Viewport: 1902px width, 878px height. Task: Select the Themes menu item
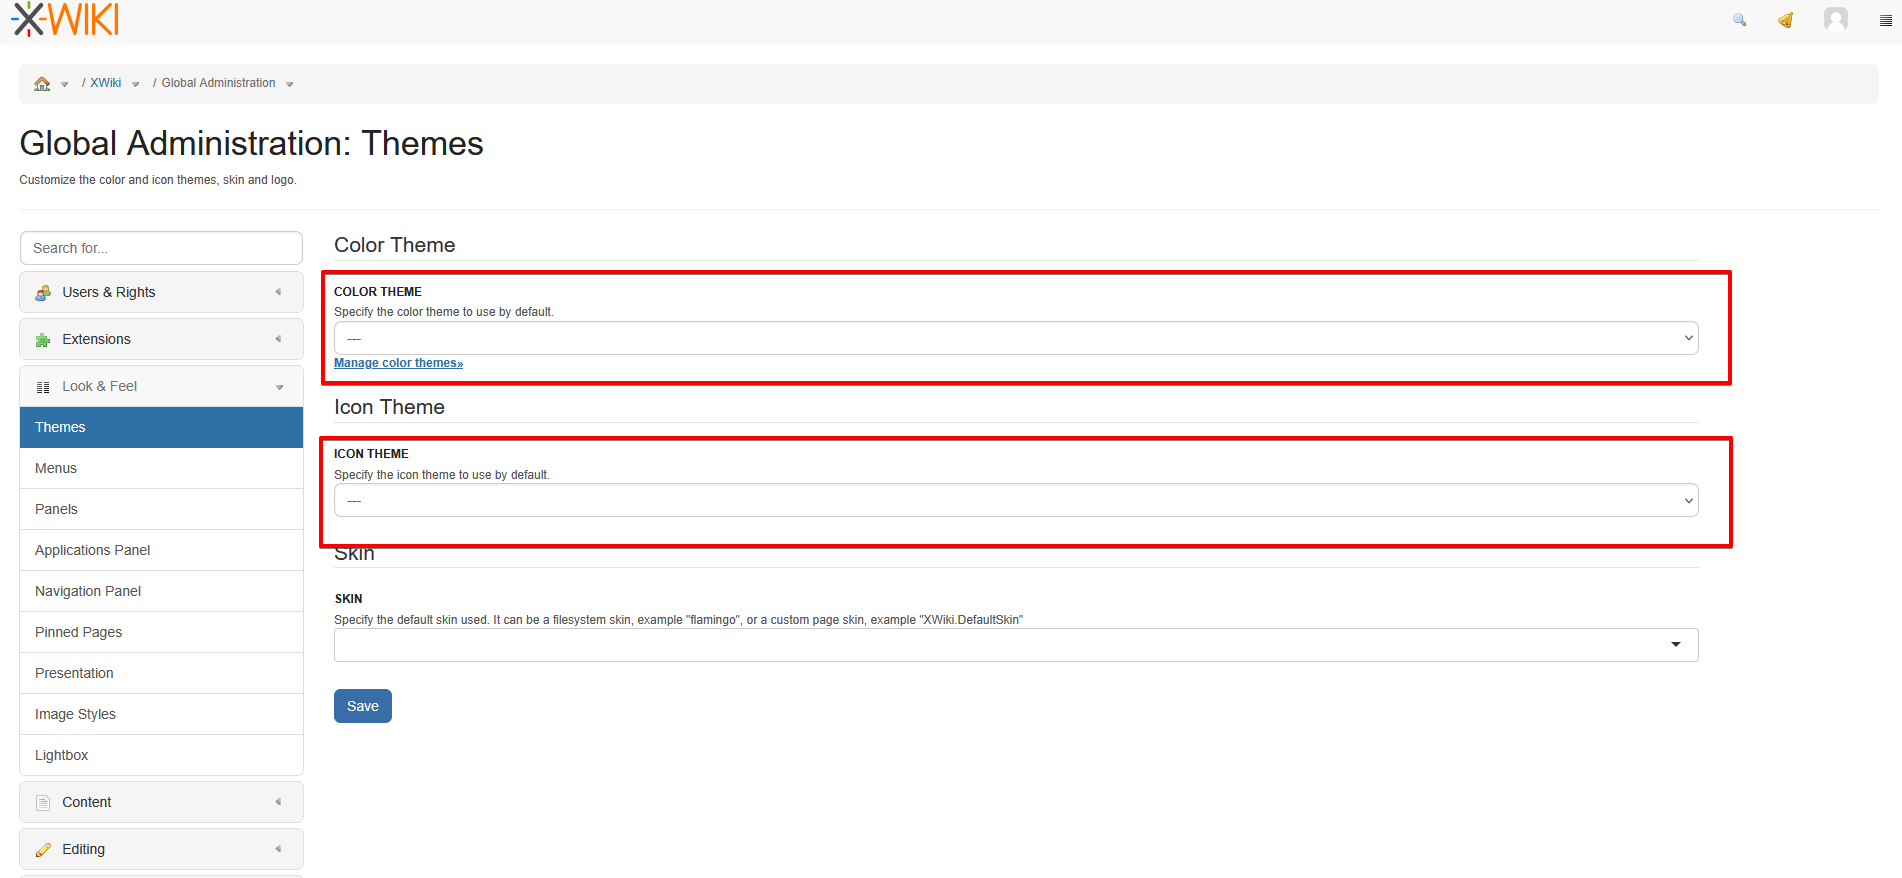point(161,427)
